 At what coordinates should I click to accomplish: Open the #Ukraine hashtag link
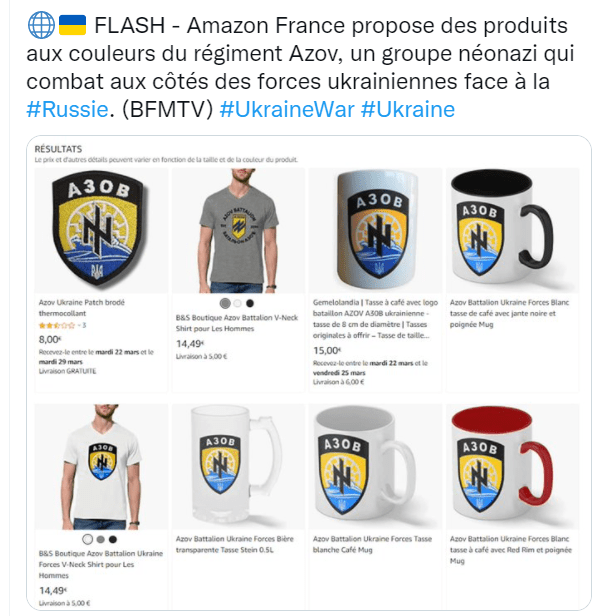[x=408, y=109]
